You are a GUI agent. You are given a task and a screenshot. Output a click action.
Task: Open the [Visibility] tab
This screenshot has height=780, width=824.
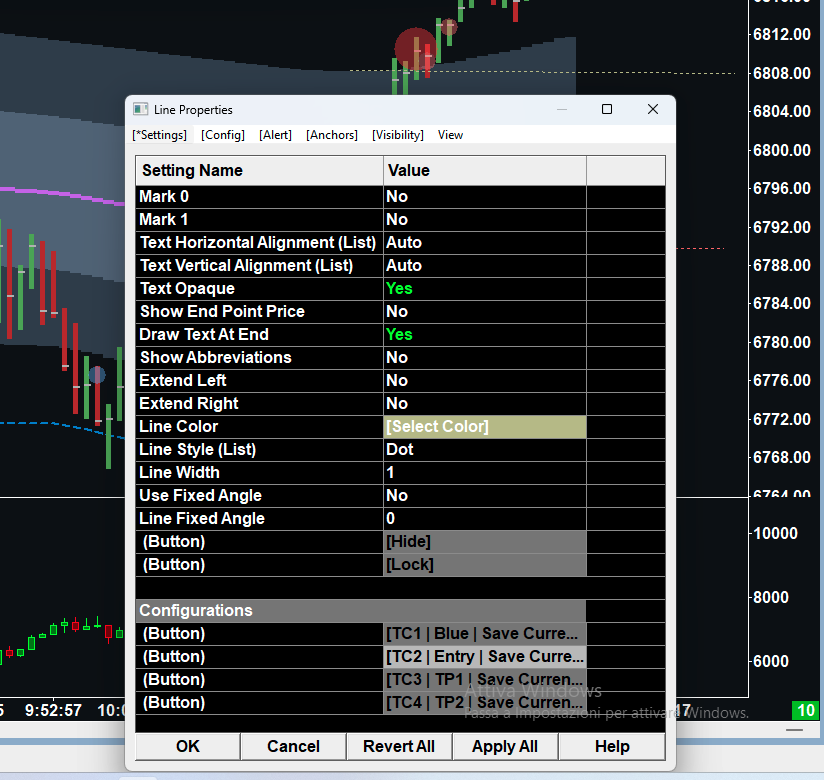398,135
